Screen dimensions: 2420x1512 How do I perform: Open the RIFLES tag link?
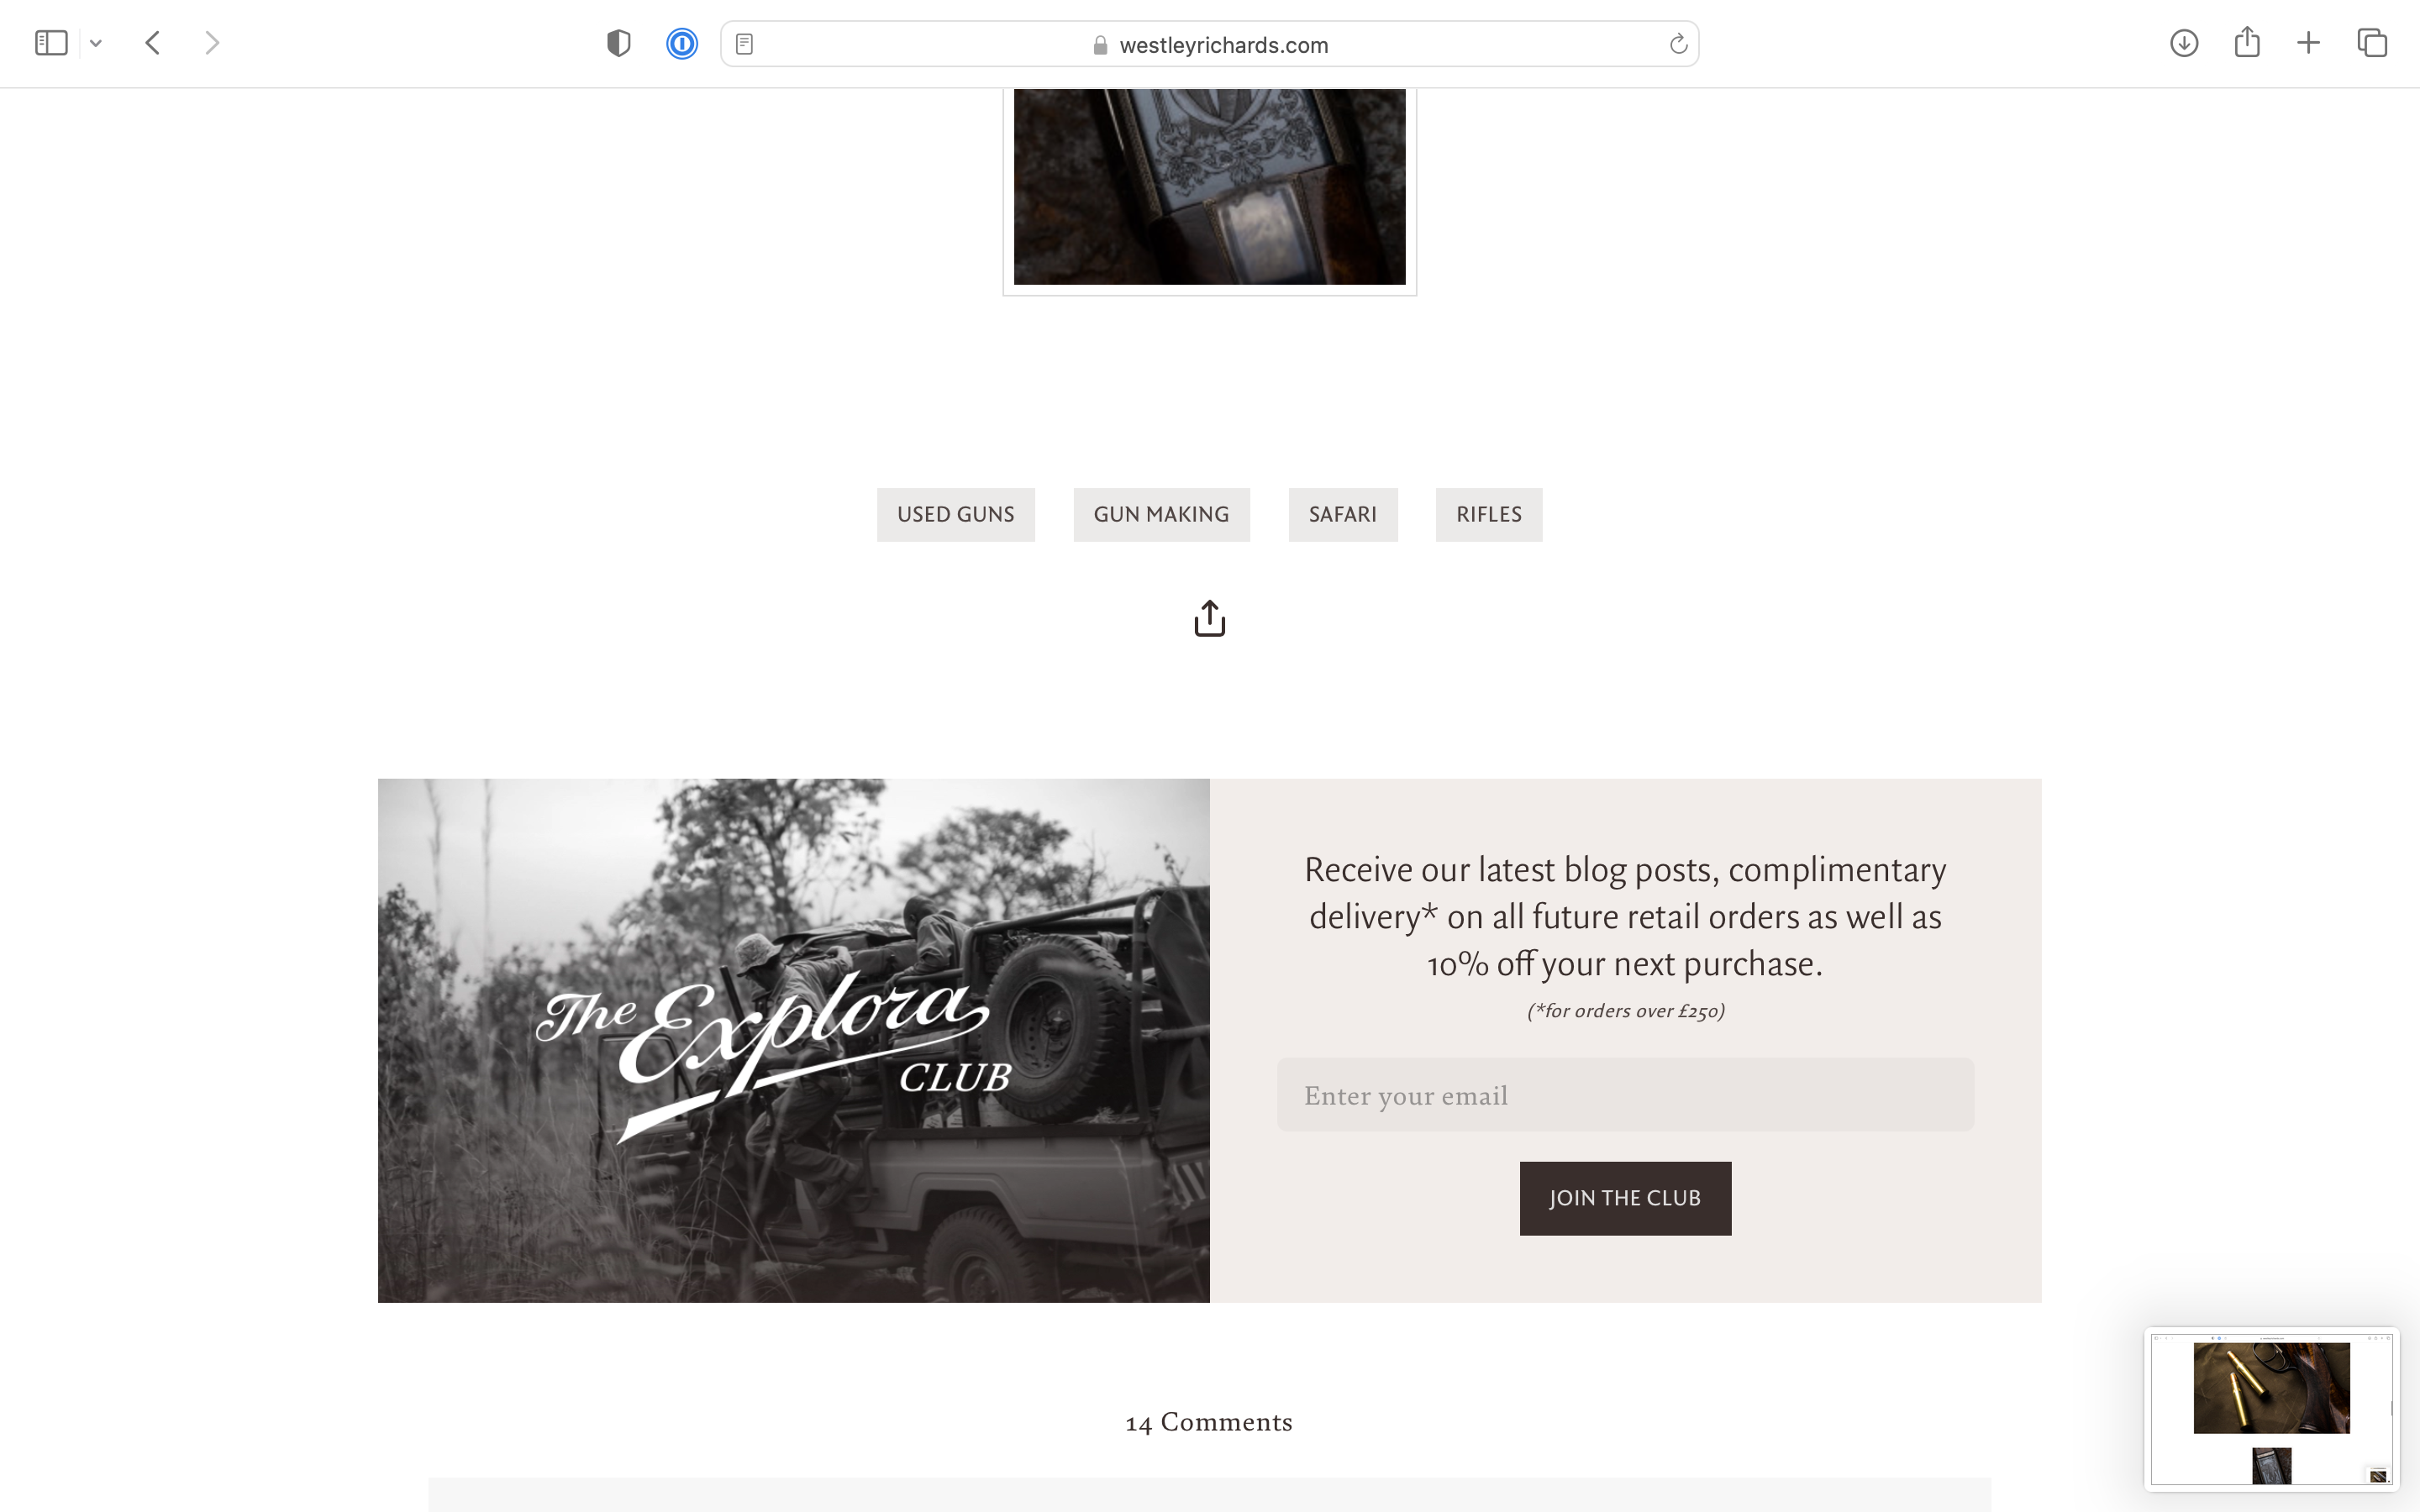pos(1489,515)
